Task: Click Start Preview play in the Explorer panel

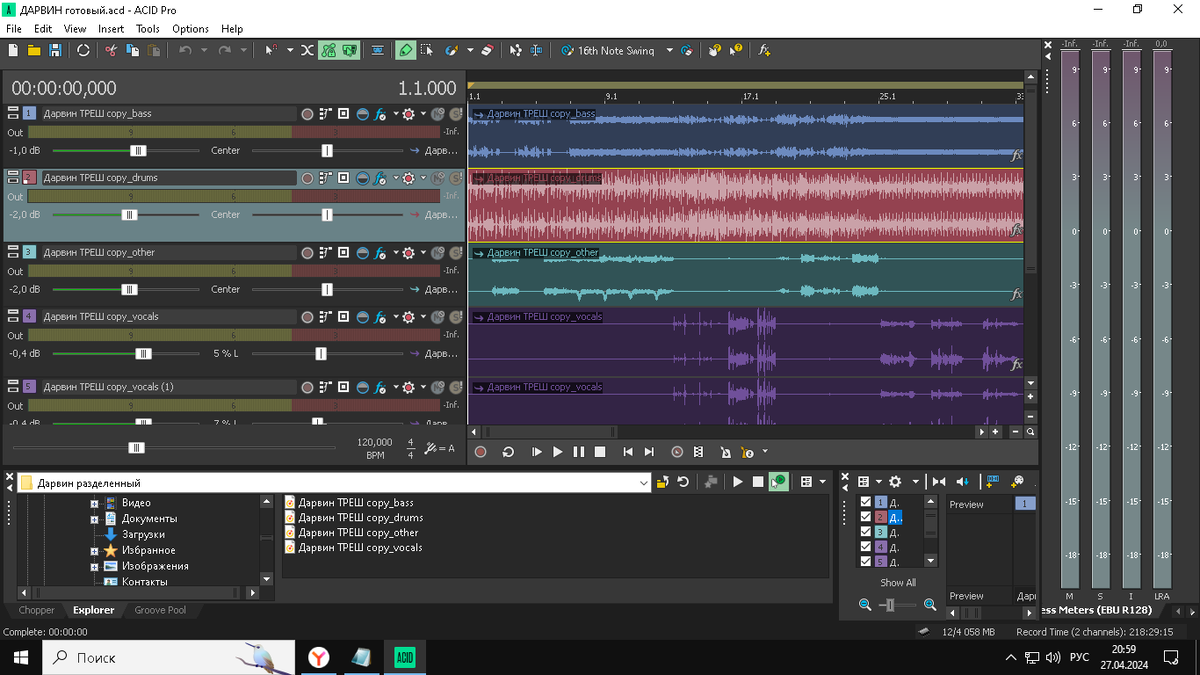Action: tap(737, 482)
